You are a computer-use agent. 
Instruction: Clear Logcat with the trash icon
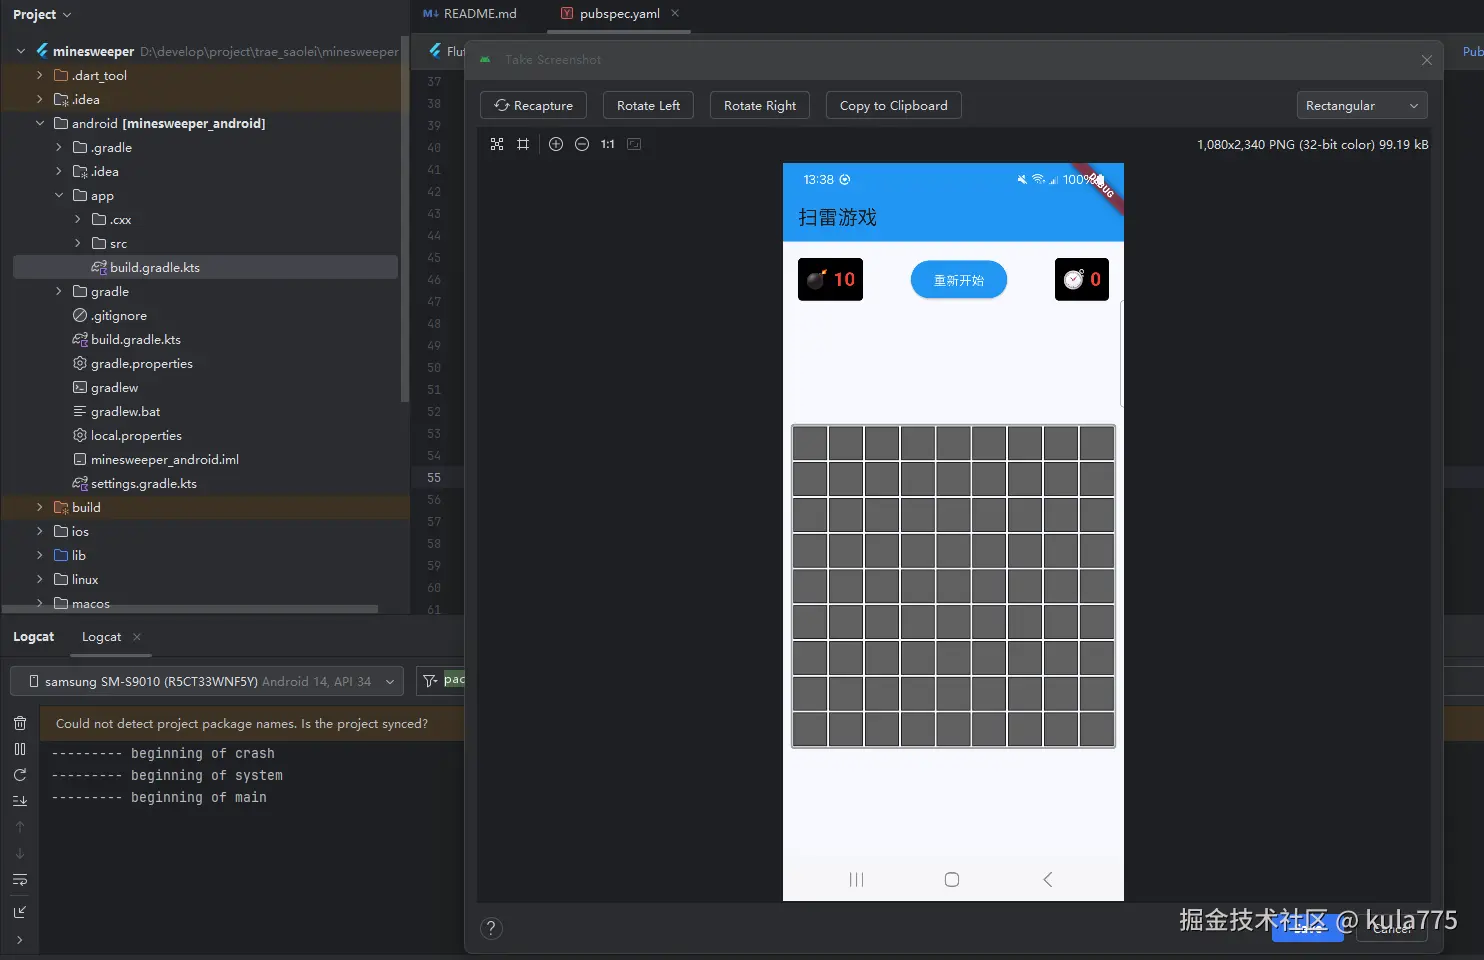pyautogui.click(x=20, y=723)
